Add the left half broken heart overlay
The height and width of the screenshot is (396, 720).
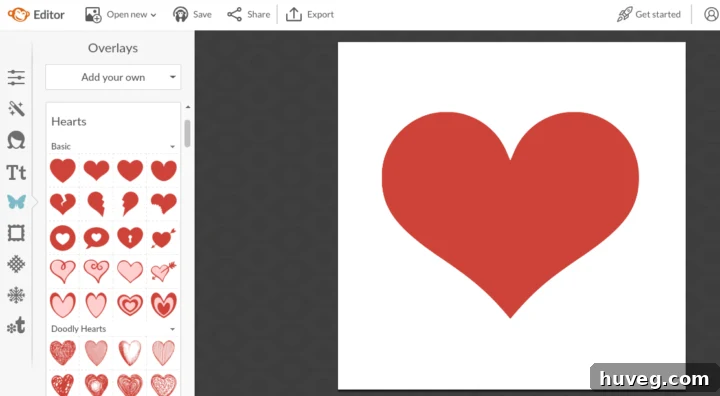point(96,204)
